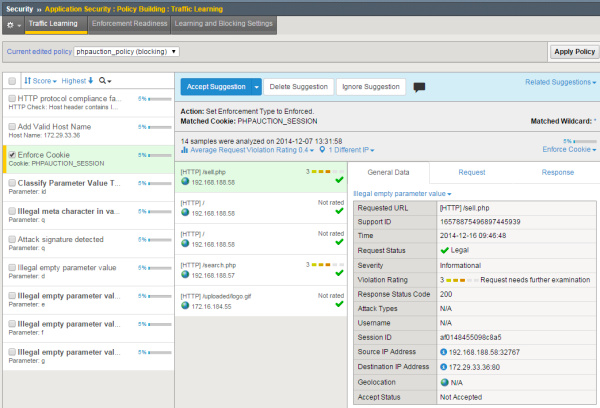Click the Delete Suggestion button

[x=298, y=87]
